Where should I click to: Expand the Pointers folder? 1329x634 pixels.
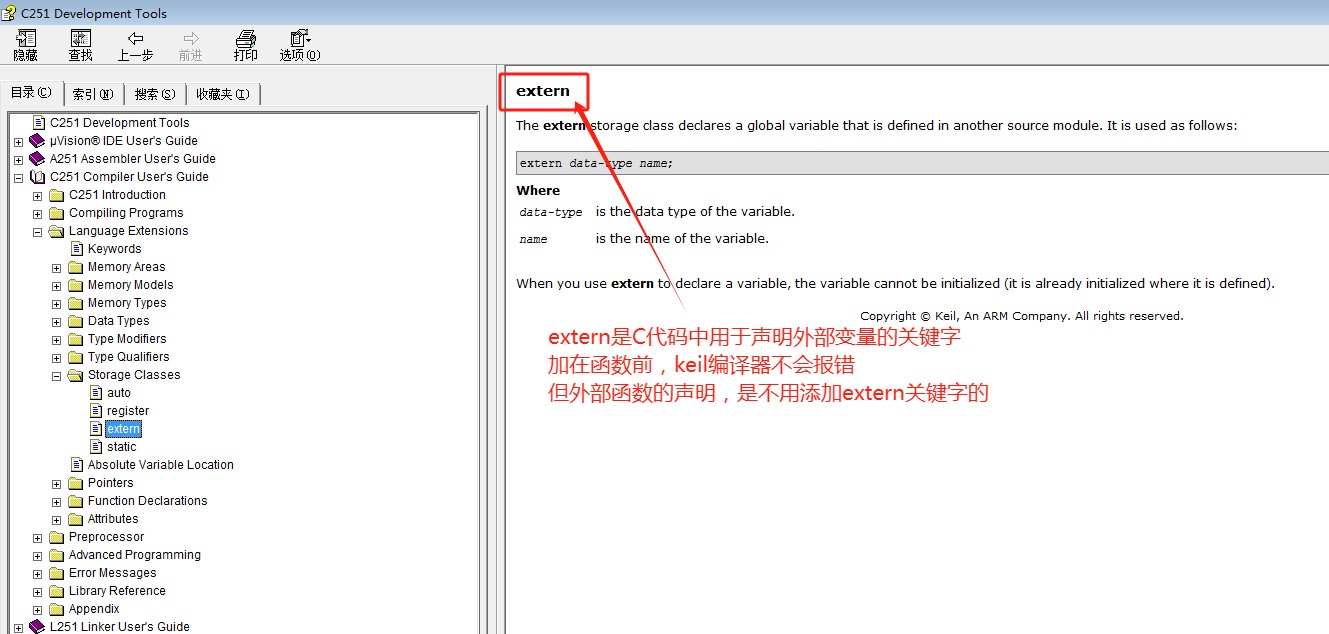click(x=57, y=483)
